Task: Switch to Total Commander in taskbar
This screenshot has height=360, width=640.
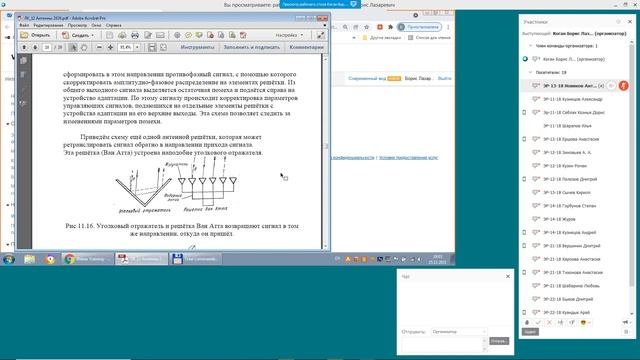Action: 196,259
